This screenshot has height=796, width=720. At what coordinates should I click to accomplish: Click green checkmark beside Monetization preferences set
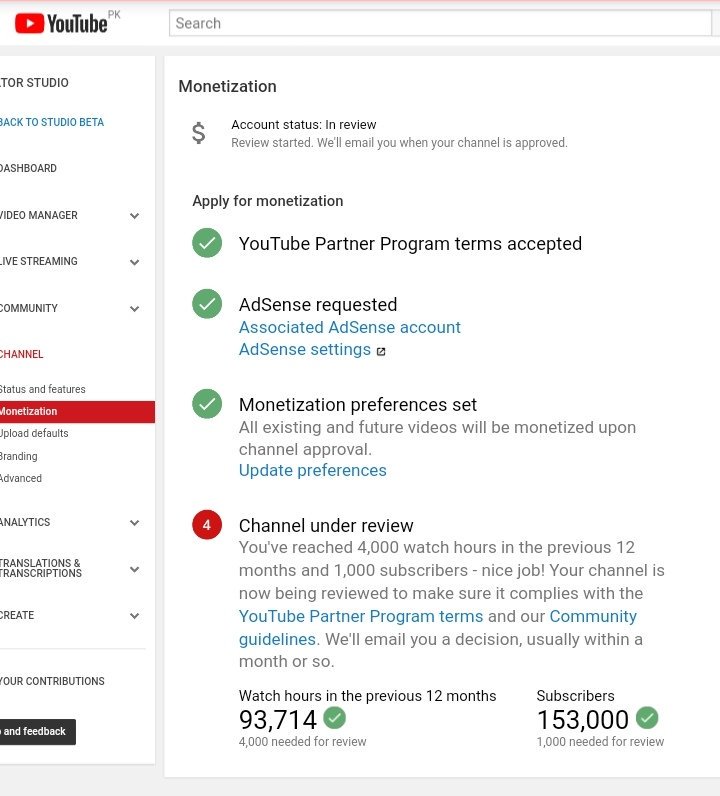(x=207, y=404)
